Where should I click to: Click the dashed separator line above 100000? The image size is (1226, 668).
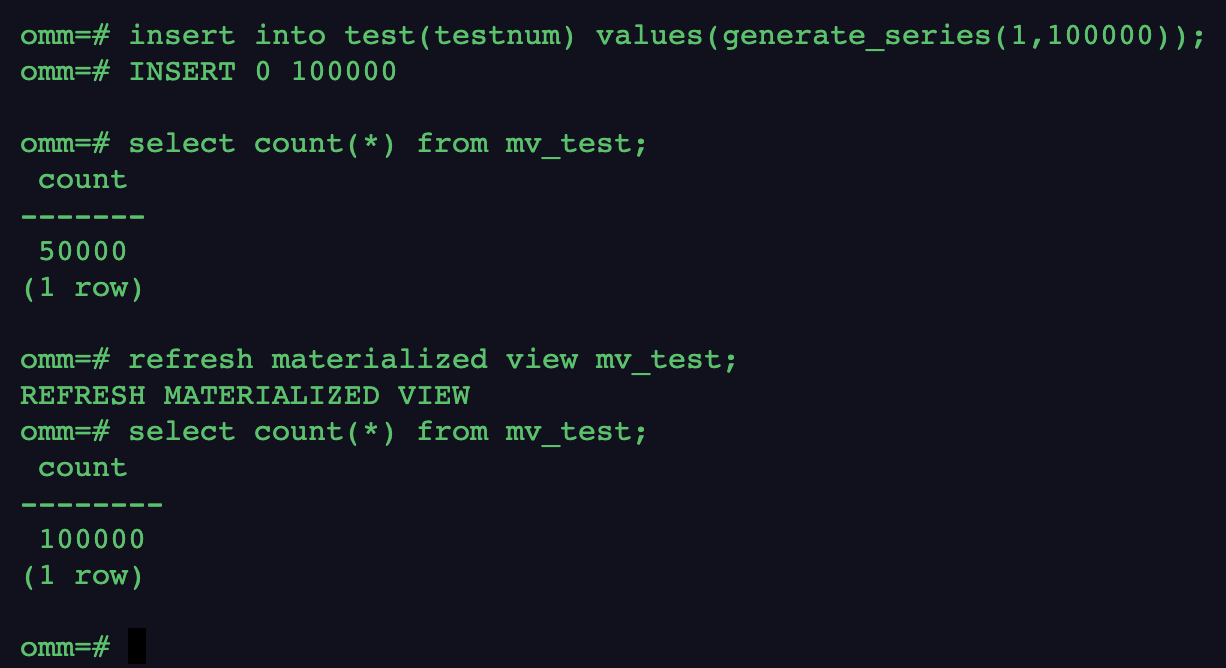92,503
